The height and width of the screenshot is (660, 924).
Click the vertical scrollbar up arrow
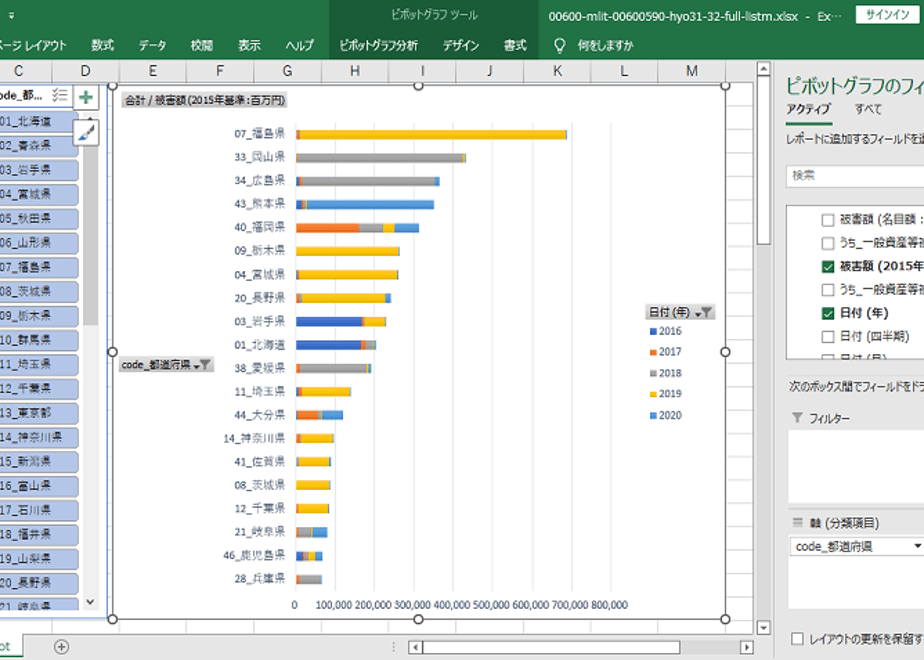pos(763,69)
